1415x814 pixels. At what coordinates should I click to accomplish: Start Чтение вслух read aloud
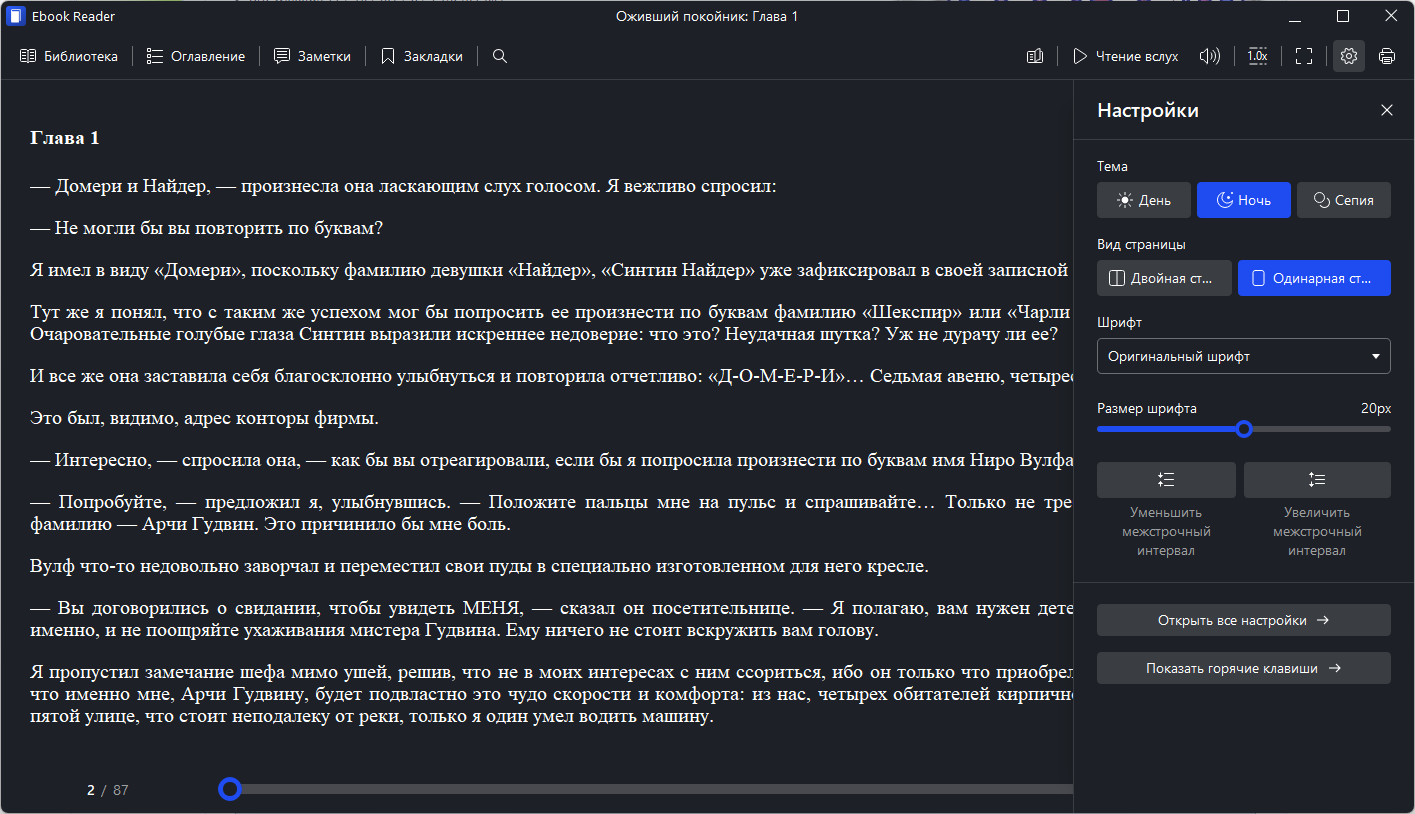(1125, 56)
